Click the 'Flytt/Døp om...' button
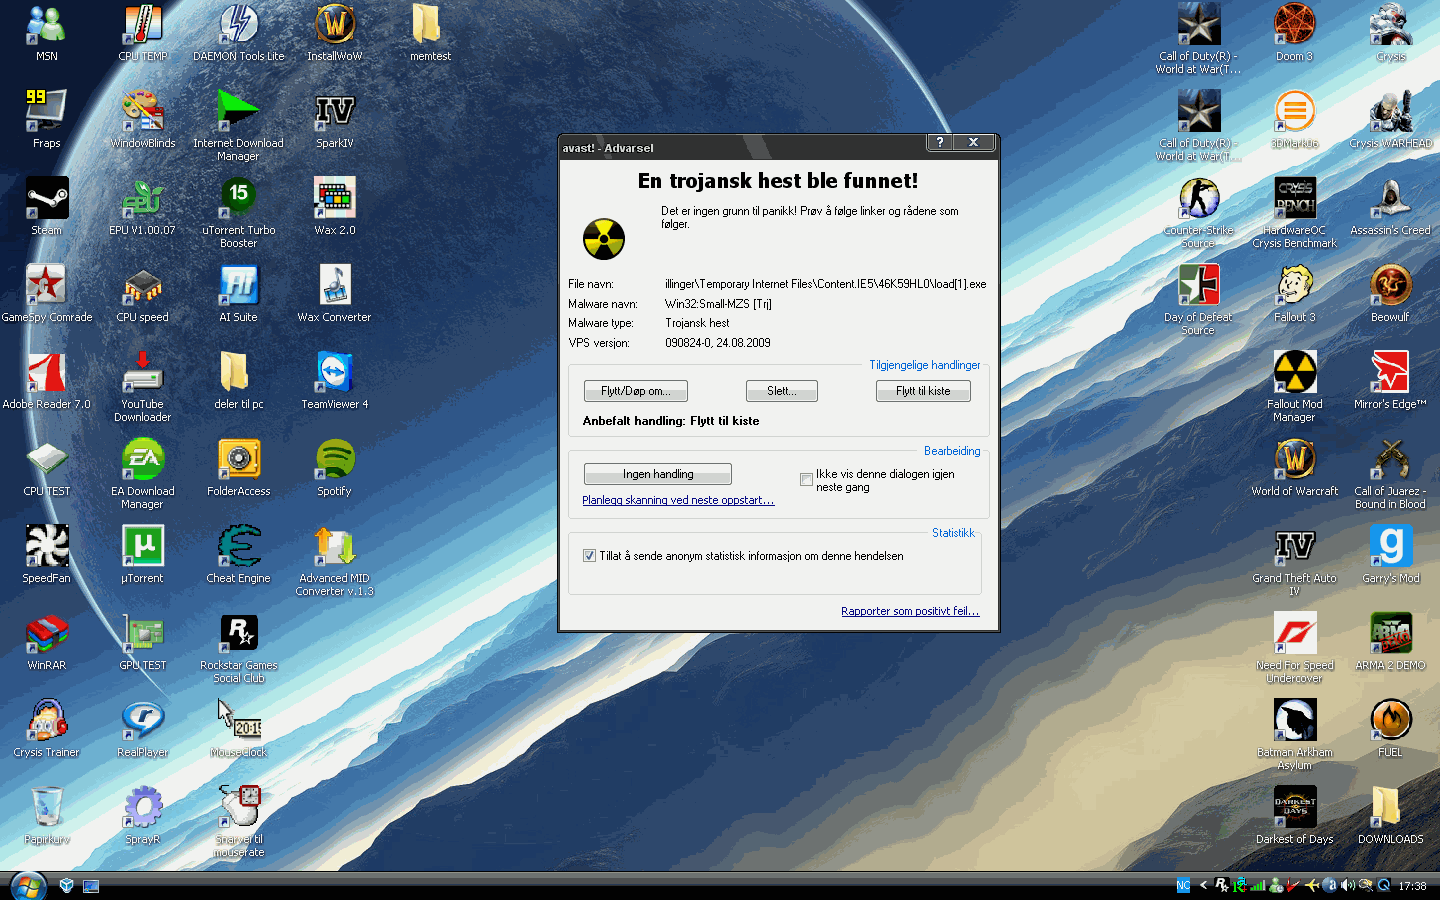 click(x=636, y=391)
